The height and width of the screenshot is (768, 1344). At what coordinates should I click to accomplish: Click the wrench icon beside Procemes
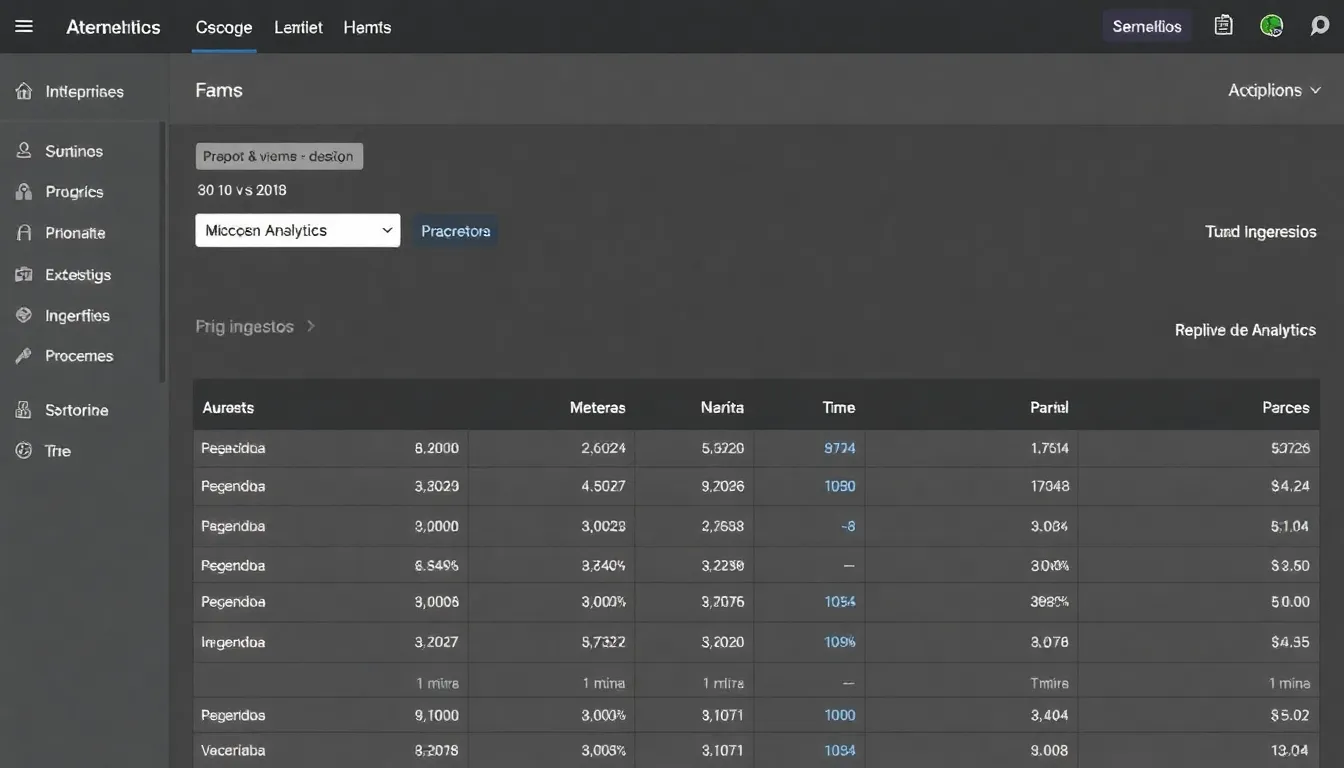[24, 355]
